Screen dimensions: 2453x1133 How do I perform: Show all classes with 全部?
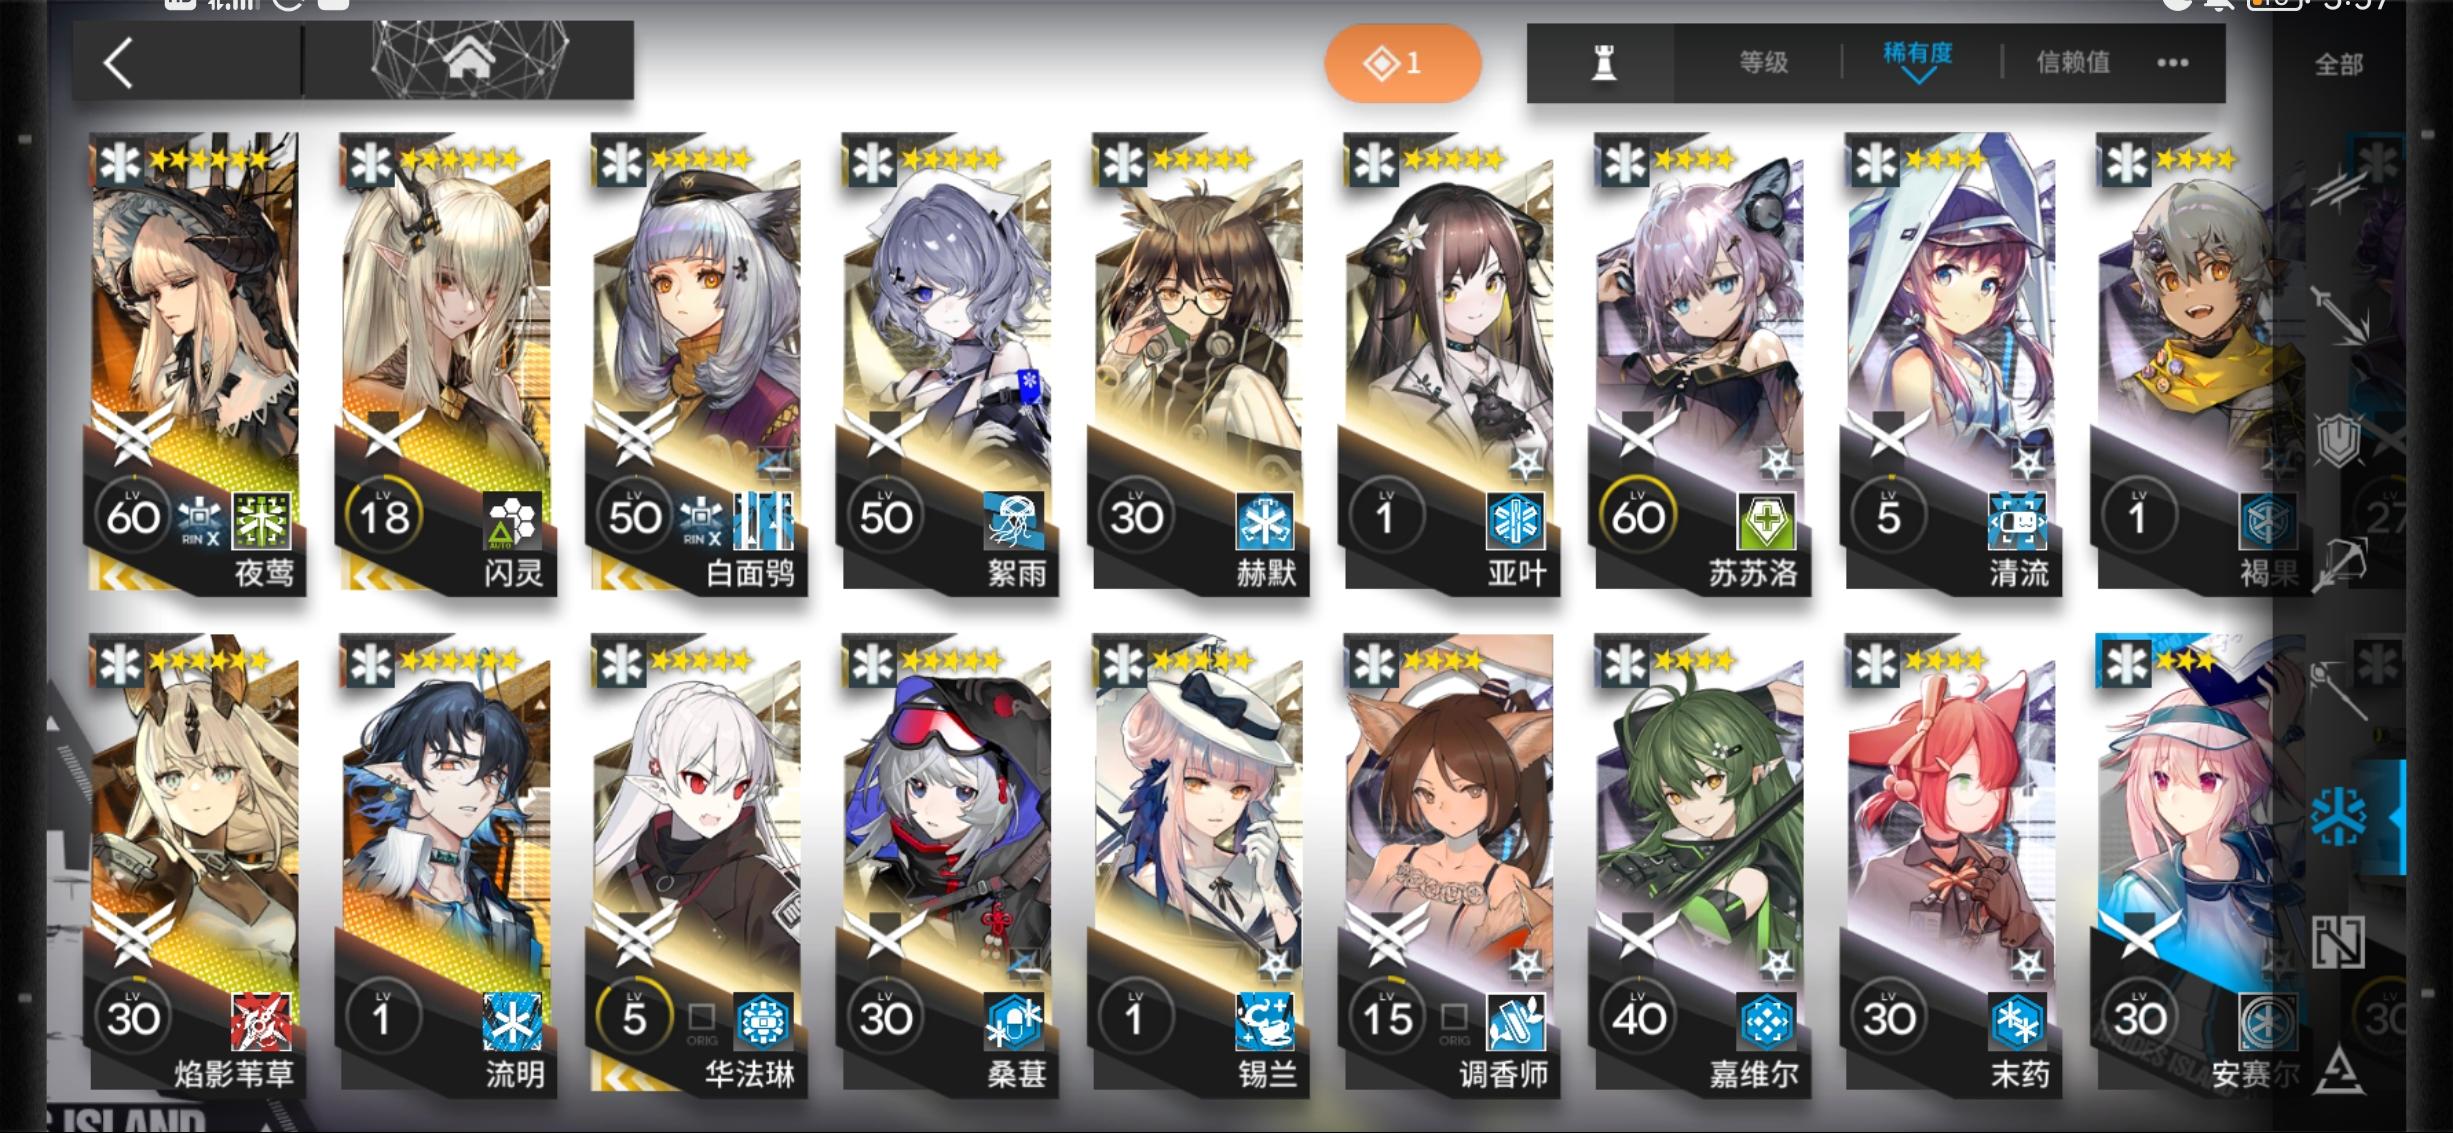click(x=2338, y=65)
